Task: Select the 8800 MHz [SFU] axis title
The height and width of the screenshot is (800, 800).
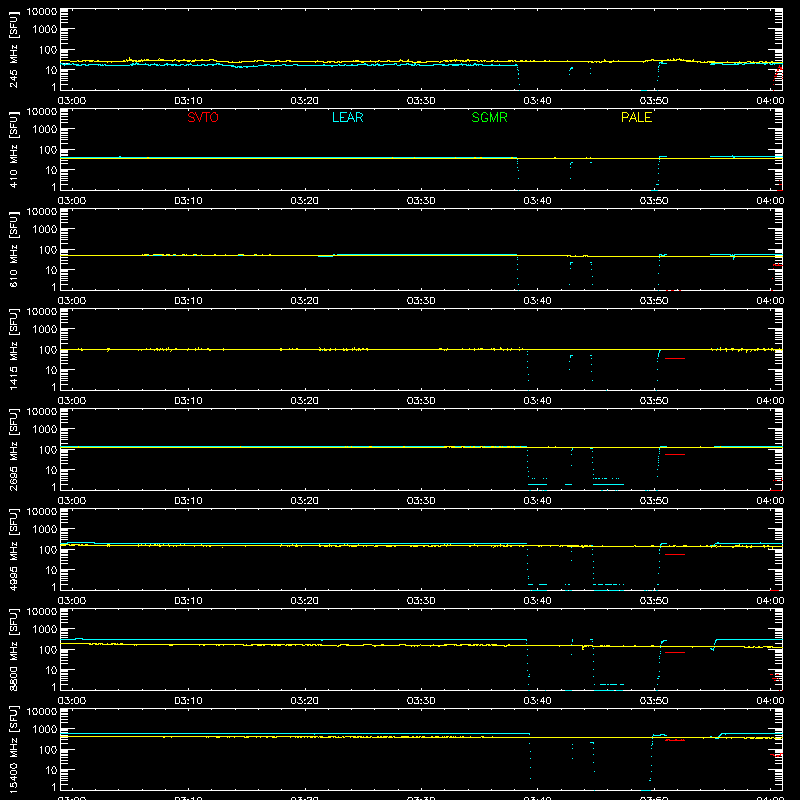Action: [x=14, y=650]
